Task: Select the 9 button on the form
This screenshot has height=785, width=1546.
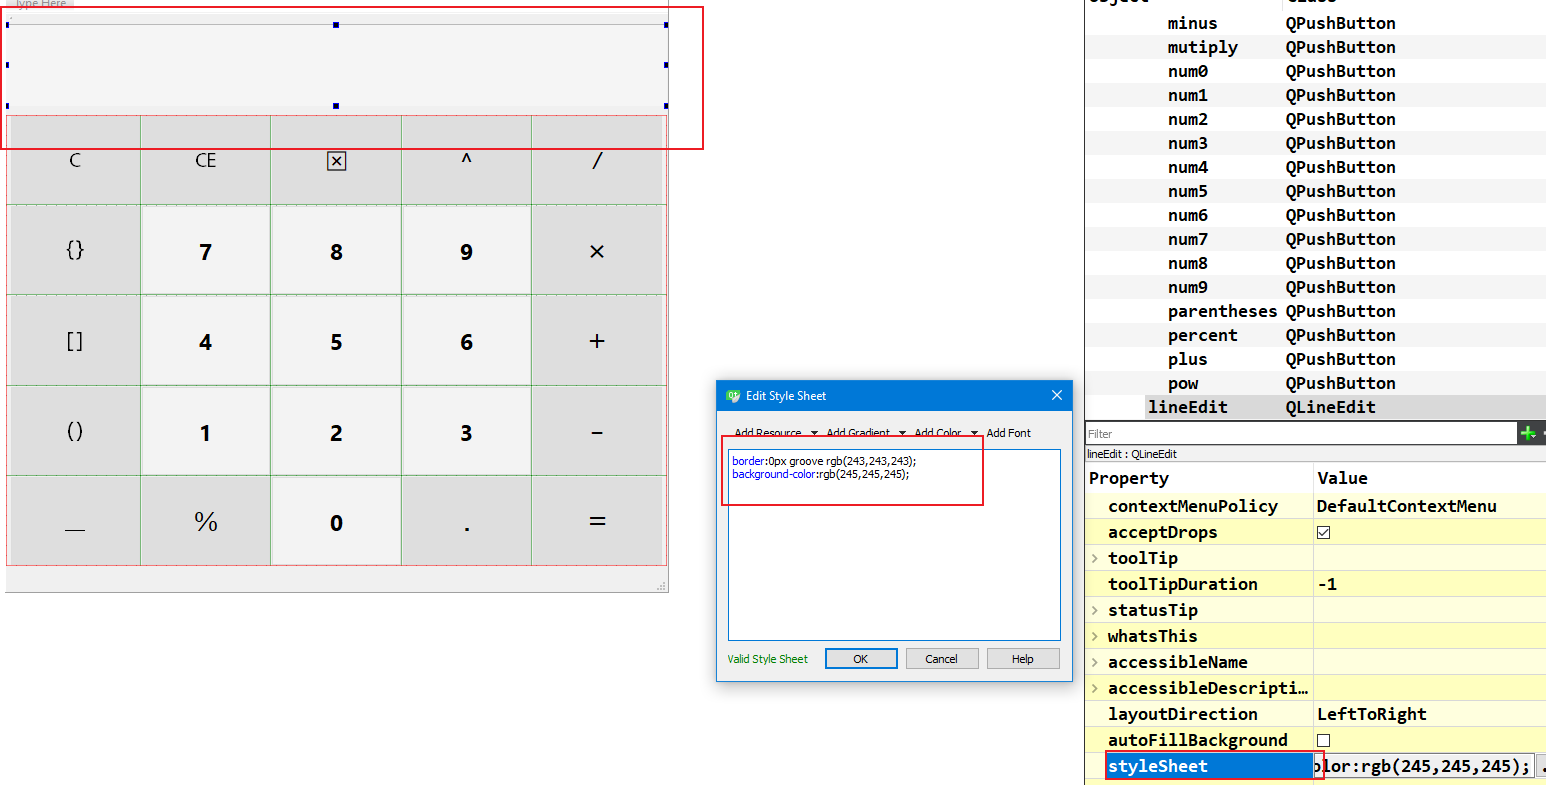Action: click(x=466, y=251)
